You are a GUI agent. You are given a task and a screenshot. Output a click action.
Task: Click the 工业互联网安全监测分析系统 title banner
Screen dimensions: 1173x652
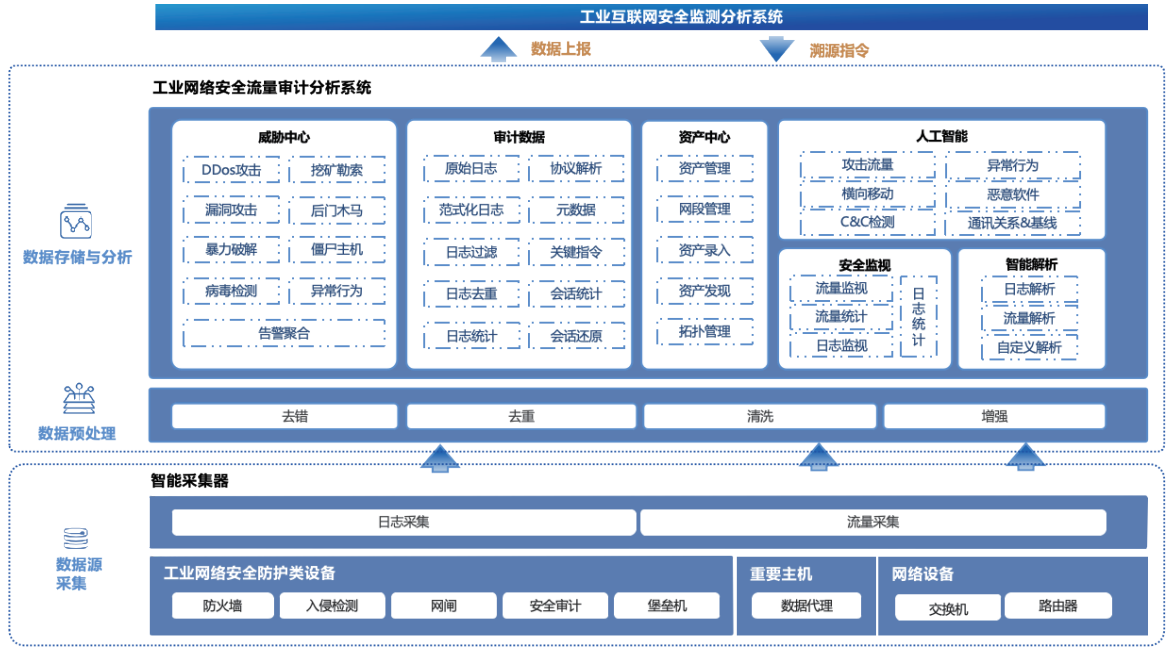651,17
